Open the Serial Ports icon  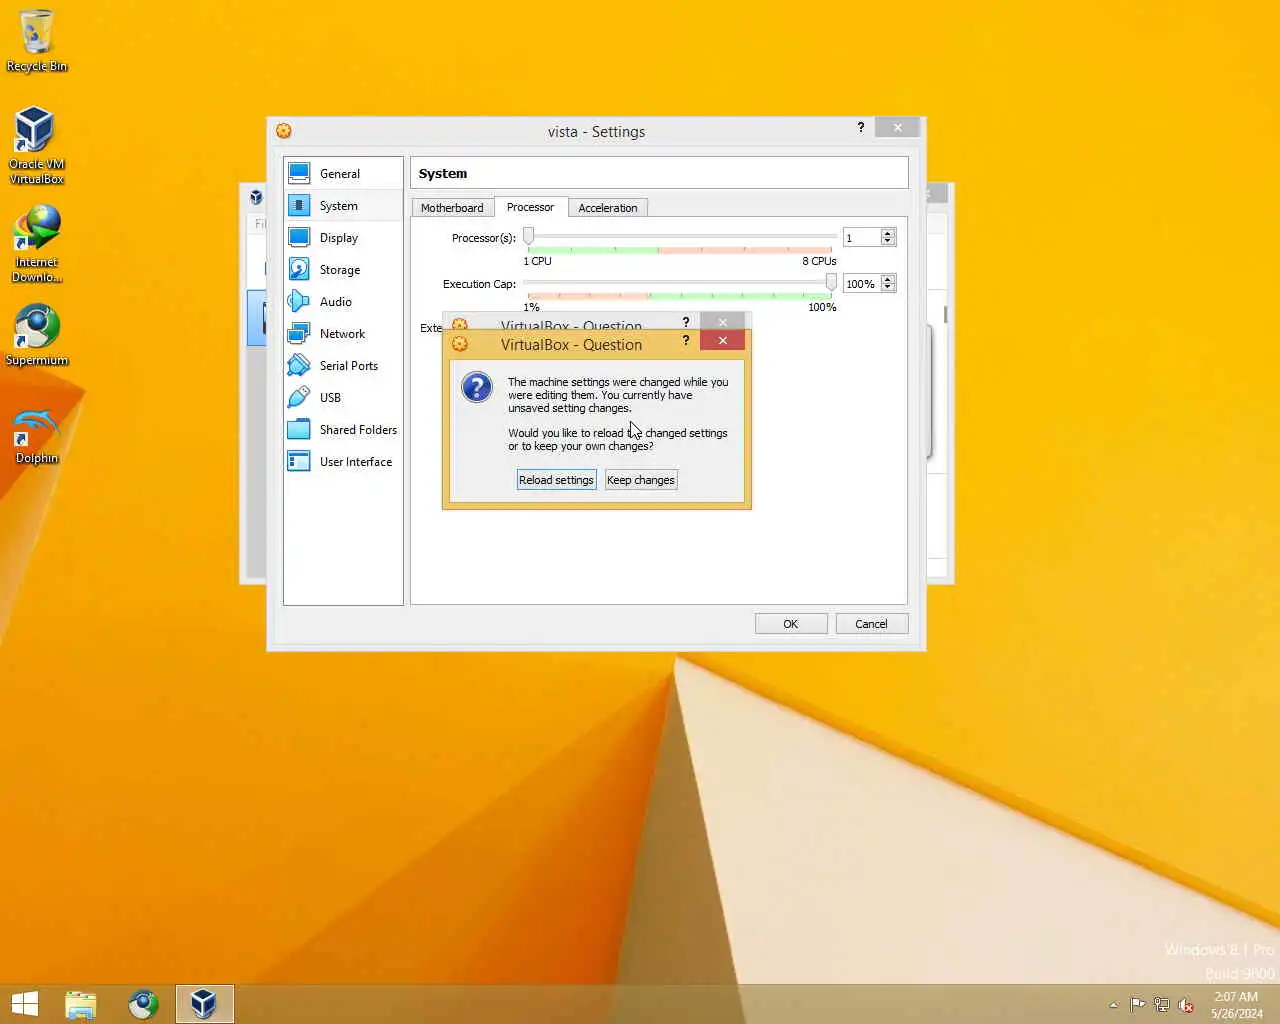[299, 365]
